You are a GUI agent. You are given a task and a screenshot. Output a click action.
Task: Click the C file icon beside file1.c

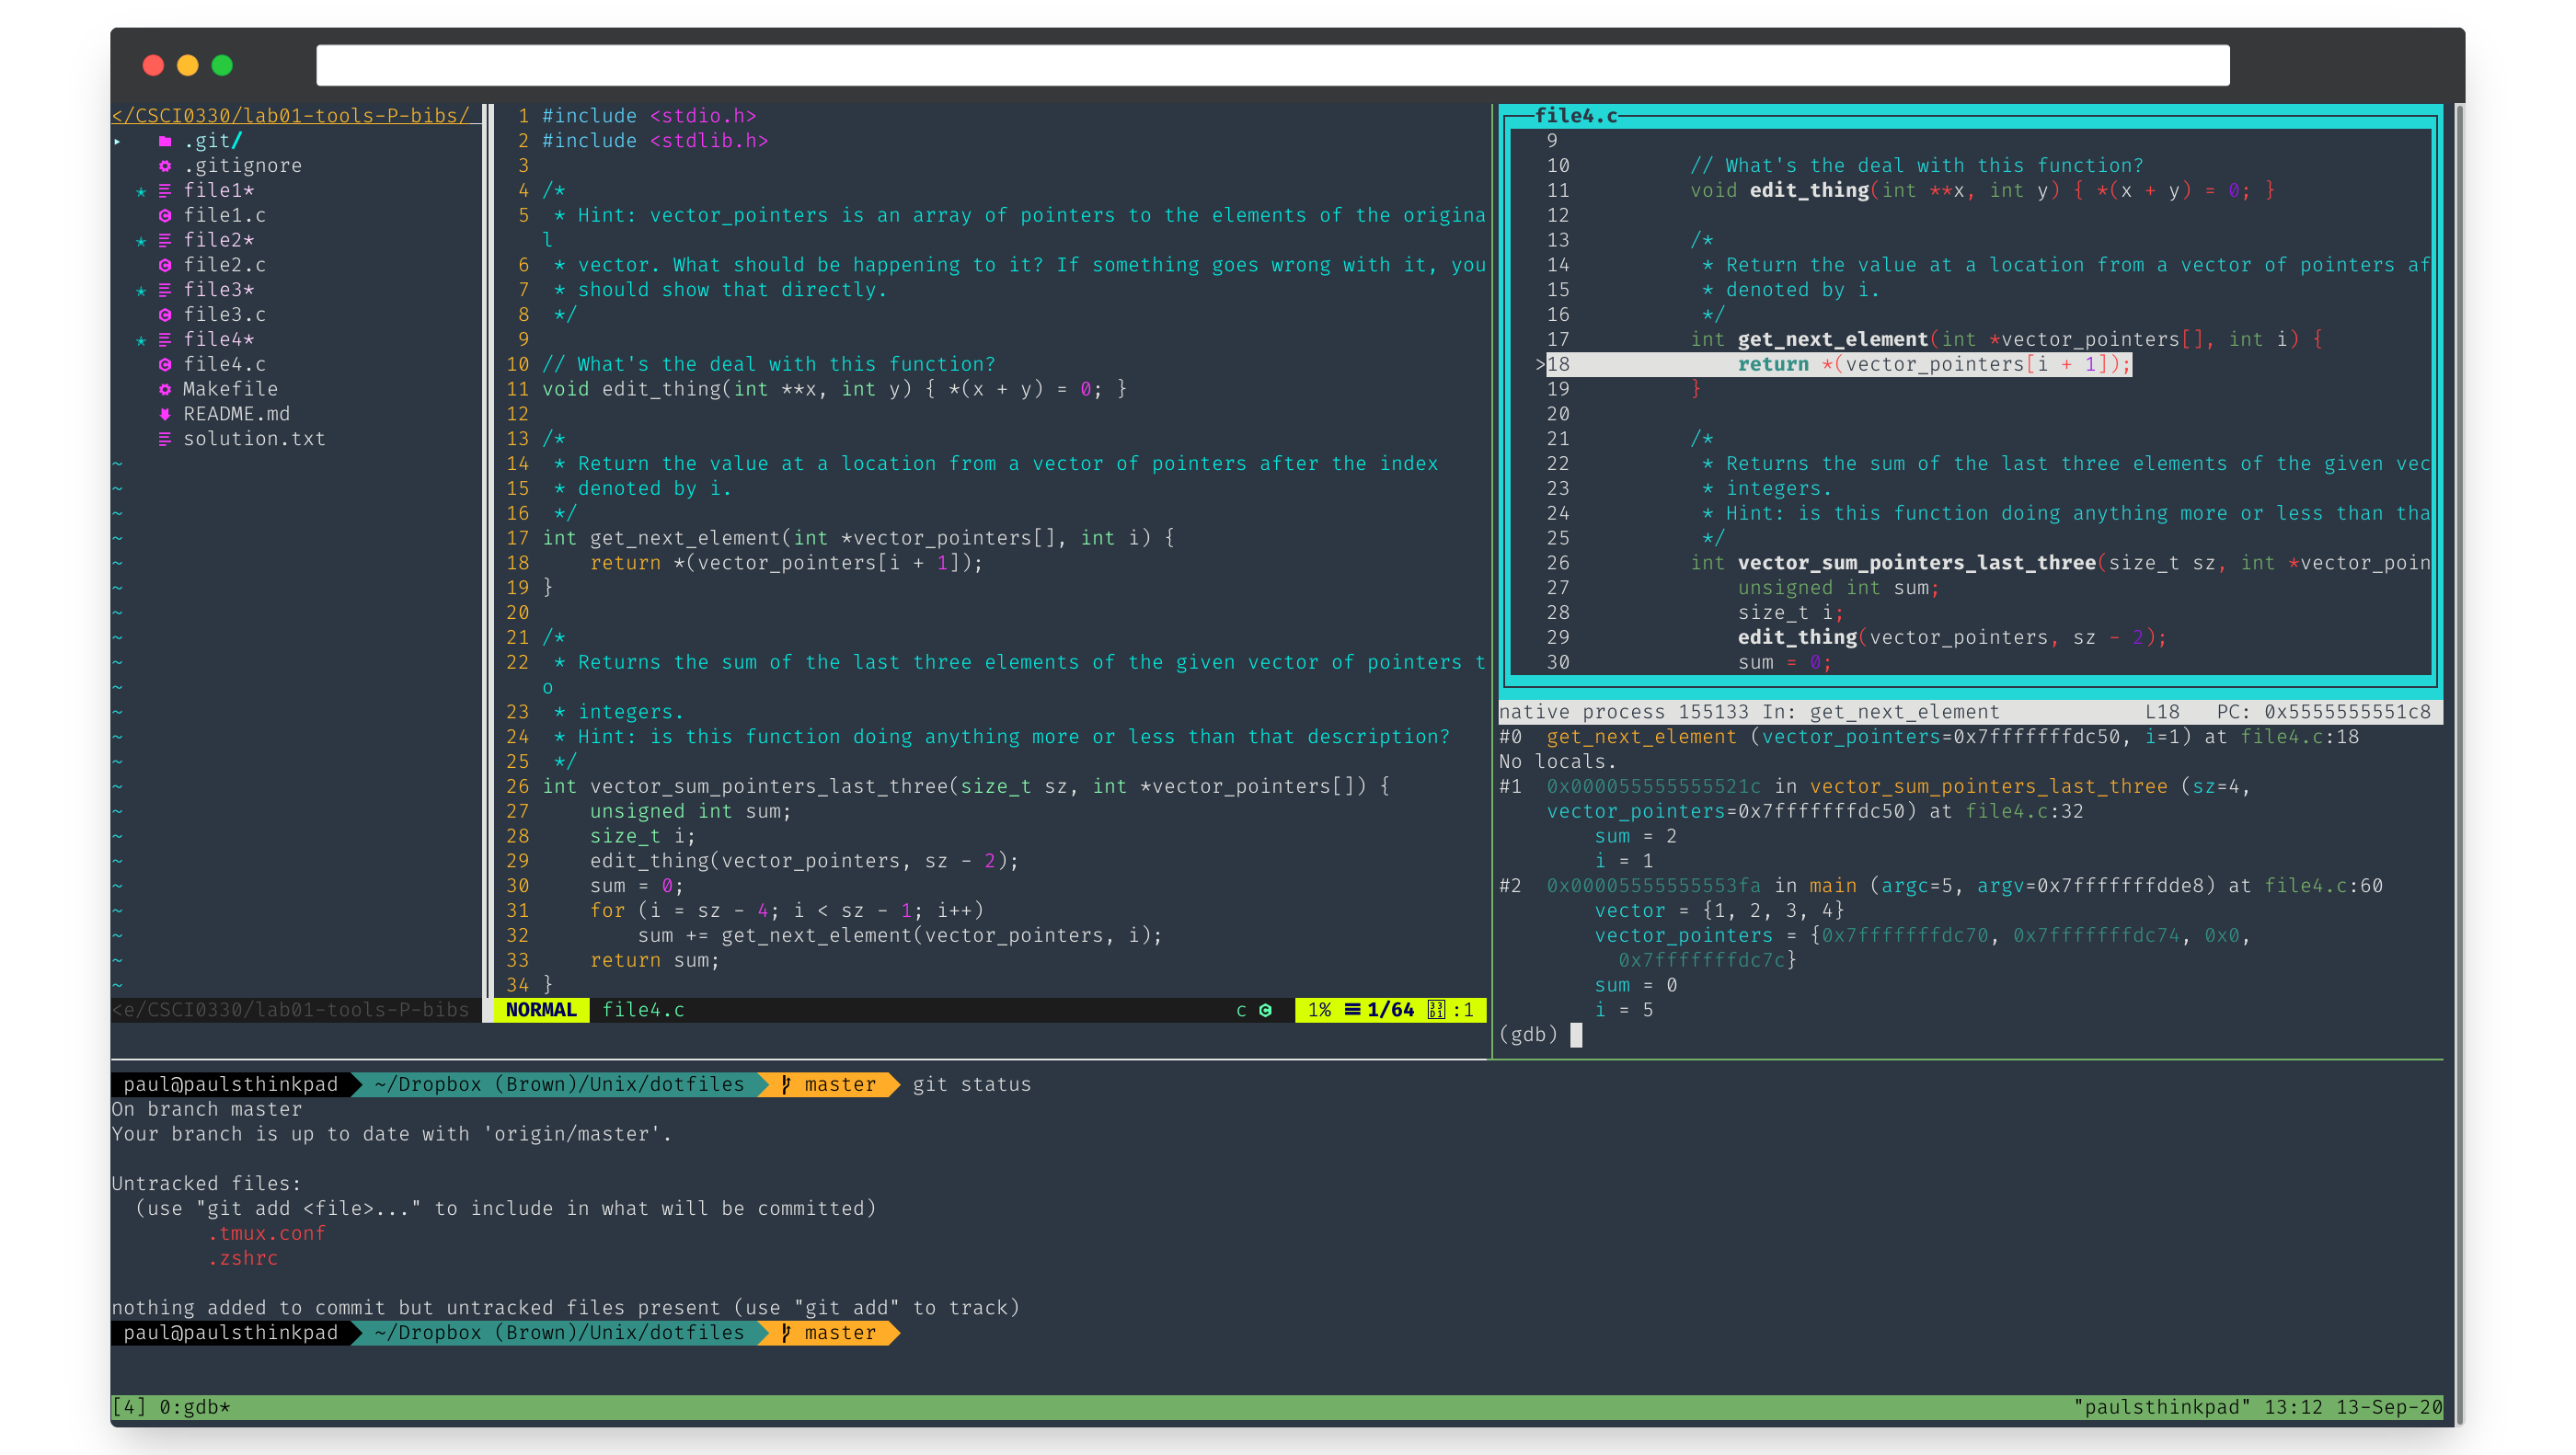165,216
